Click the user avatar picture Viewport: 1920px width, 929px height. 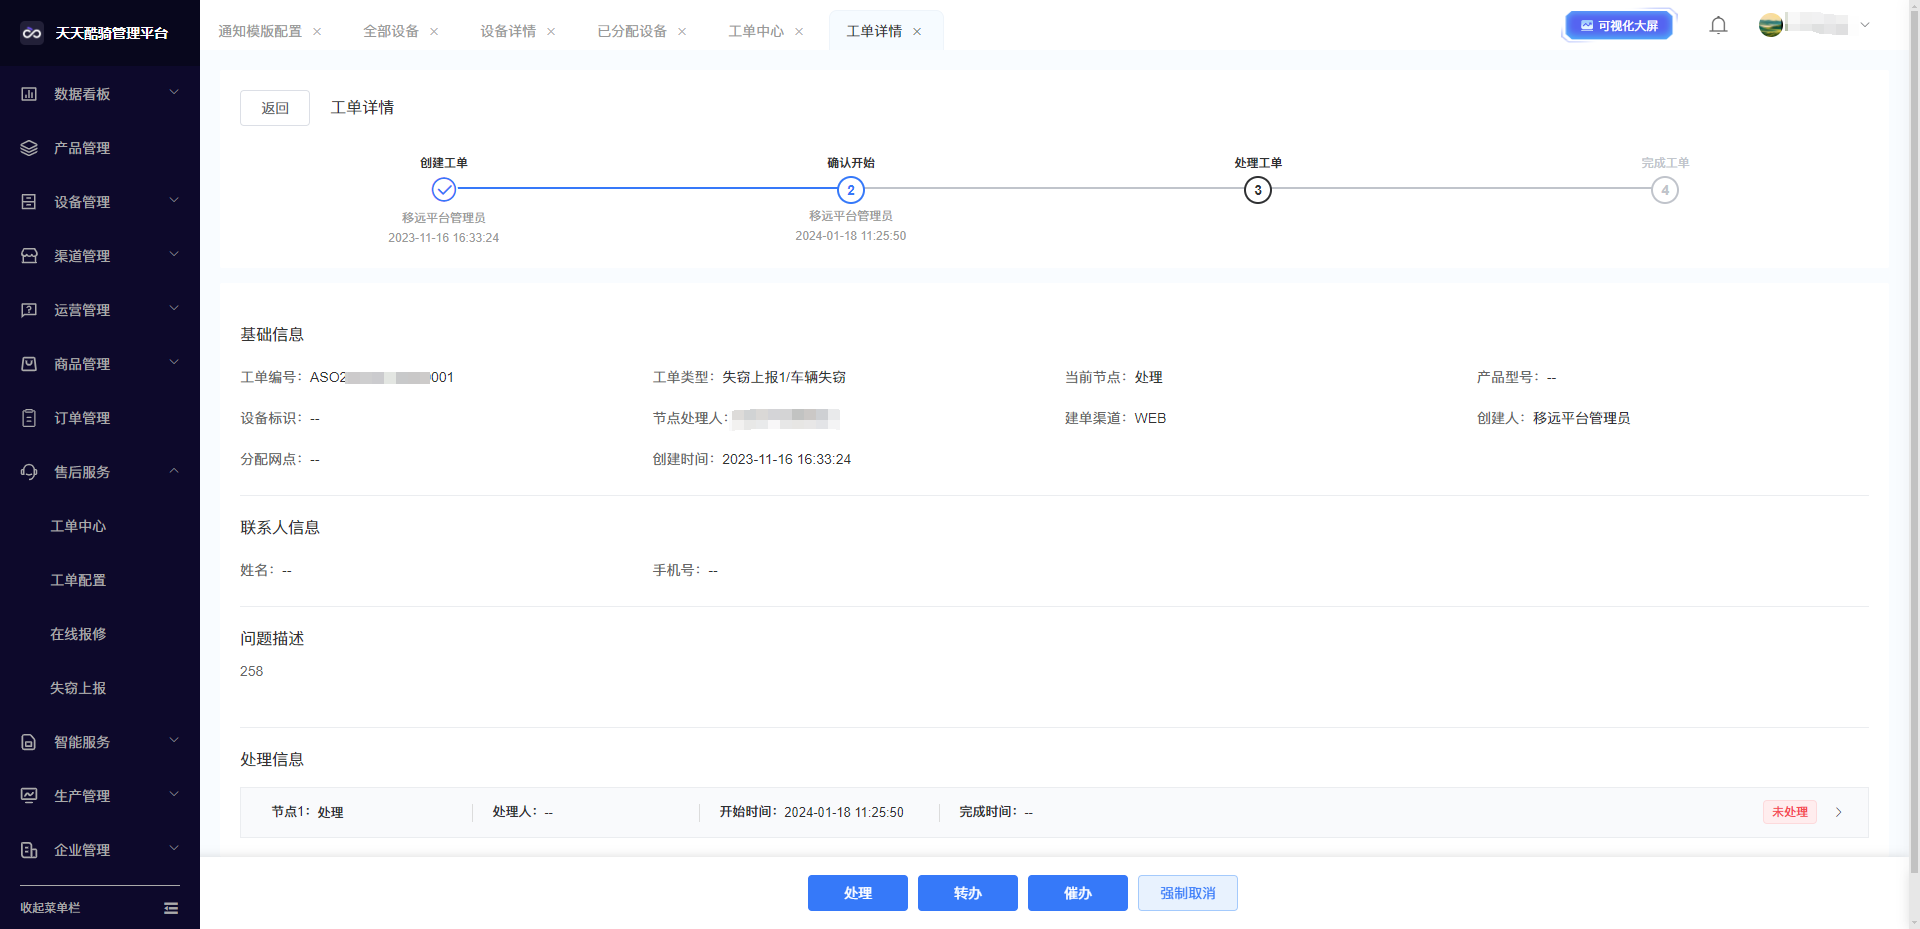coord(1770,26)
